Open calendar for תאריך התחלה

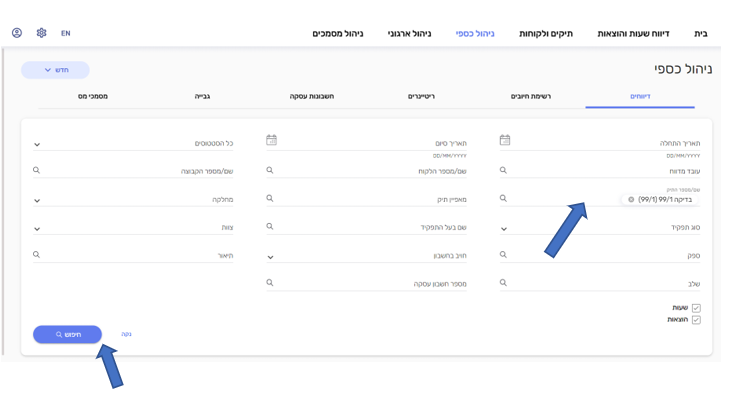coord(505,141)
